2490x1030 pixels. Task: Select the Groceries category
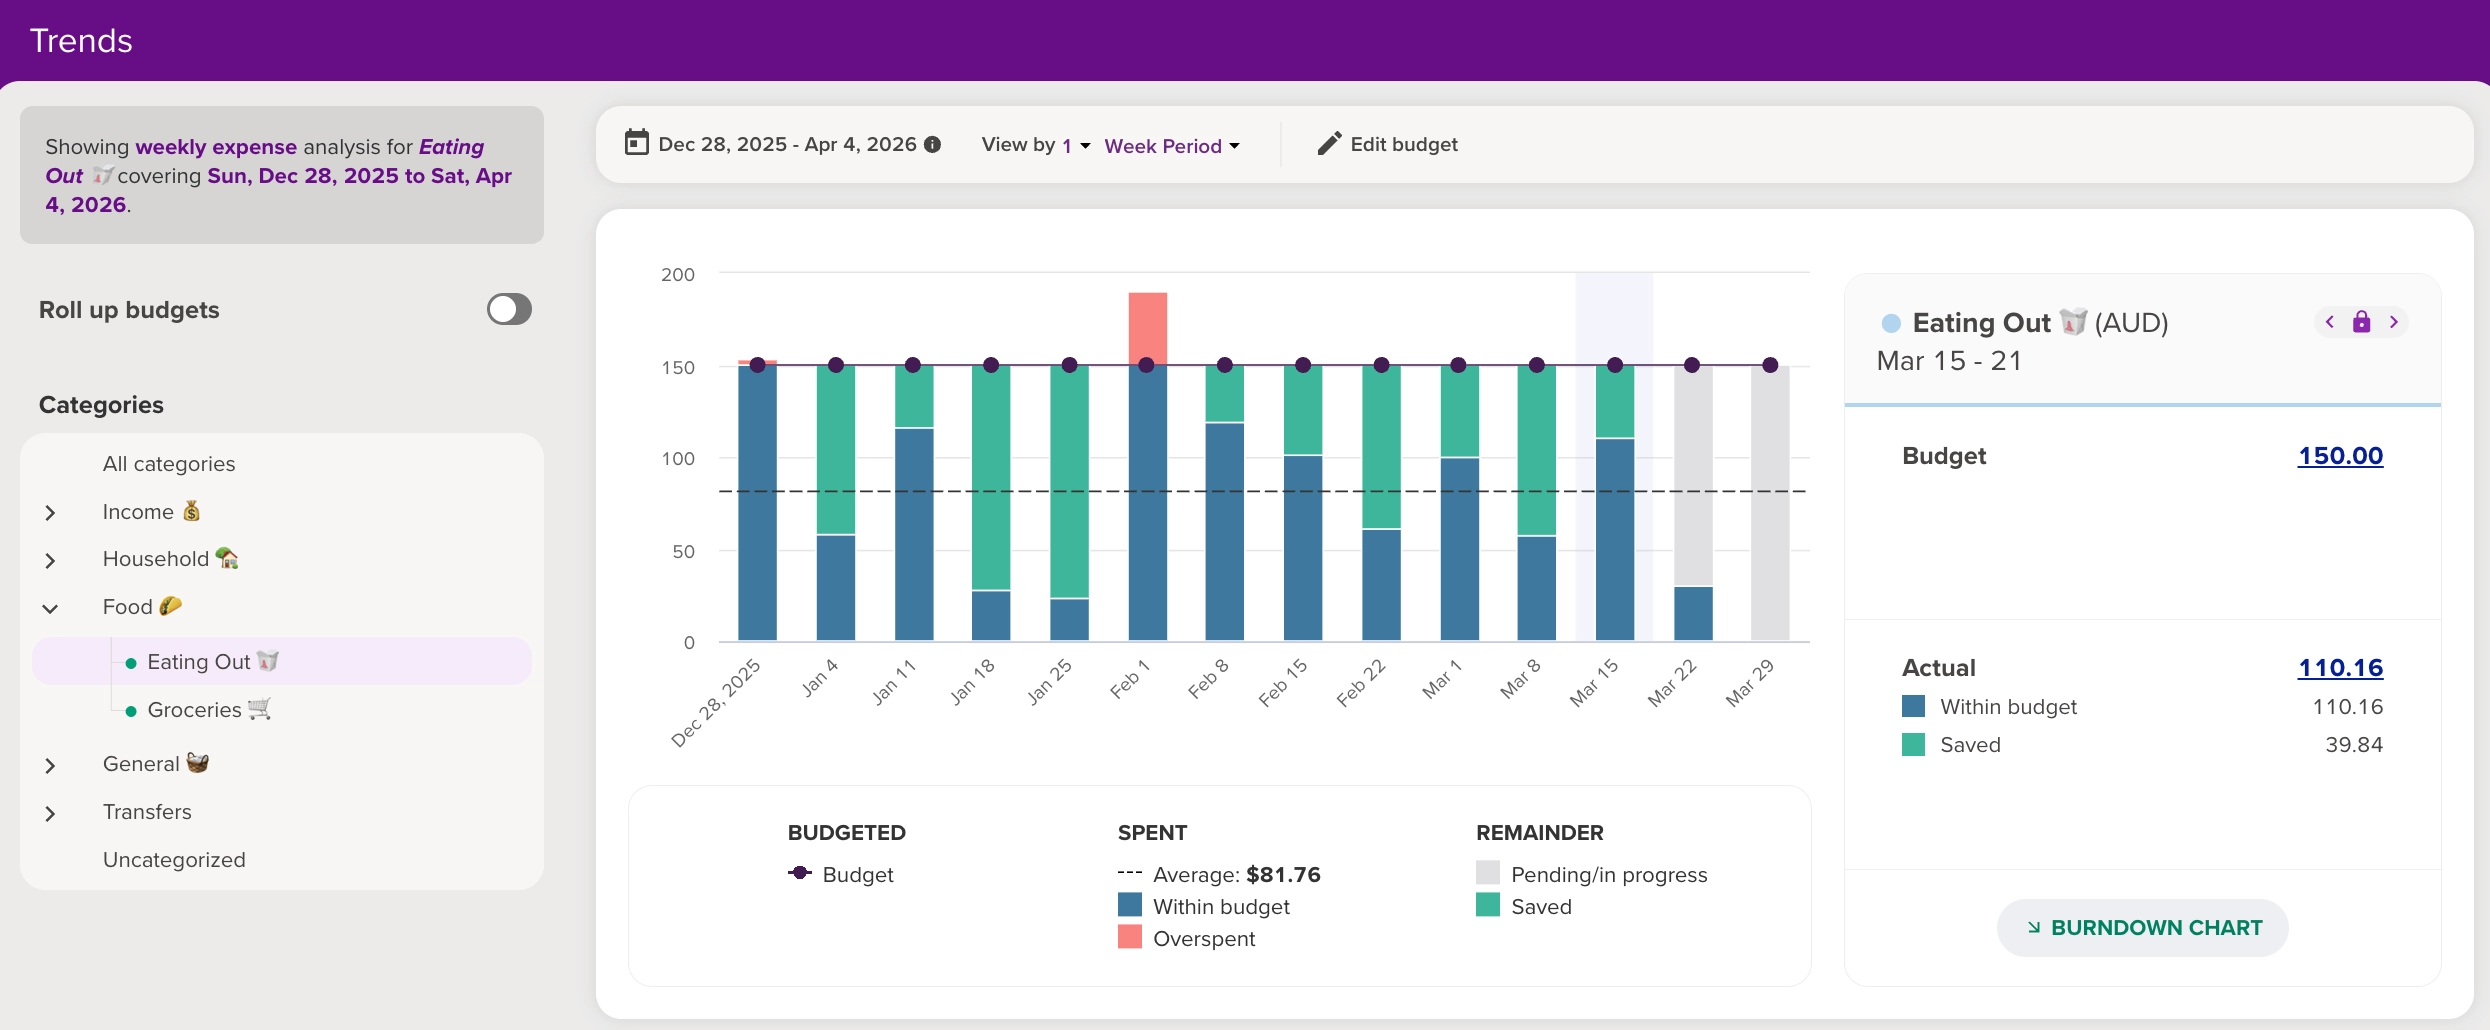pyautogui.click(x=209, y=710)
